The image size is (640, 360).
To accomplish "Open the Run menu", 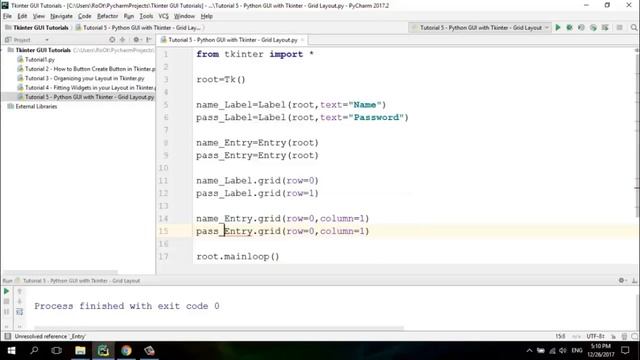I will [129, 16].
